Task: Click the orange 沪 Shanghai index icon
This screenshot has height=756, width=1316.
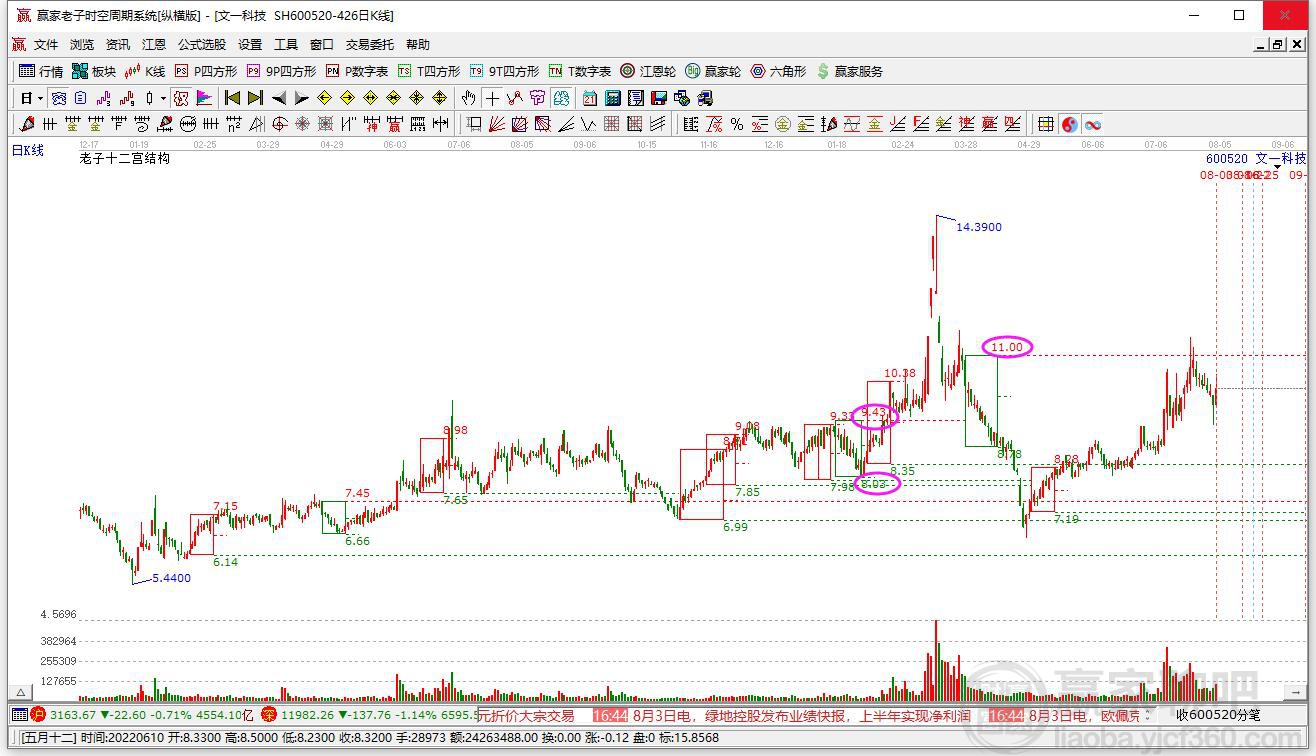Action: (39, 715)
